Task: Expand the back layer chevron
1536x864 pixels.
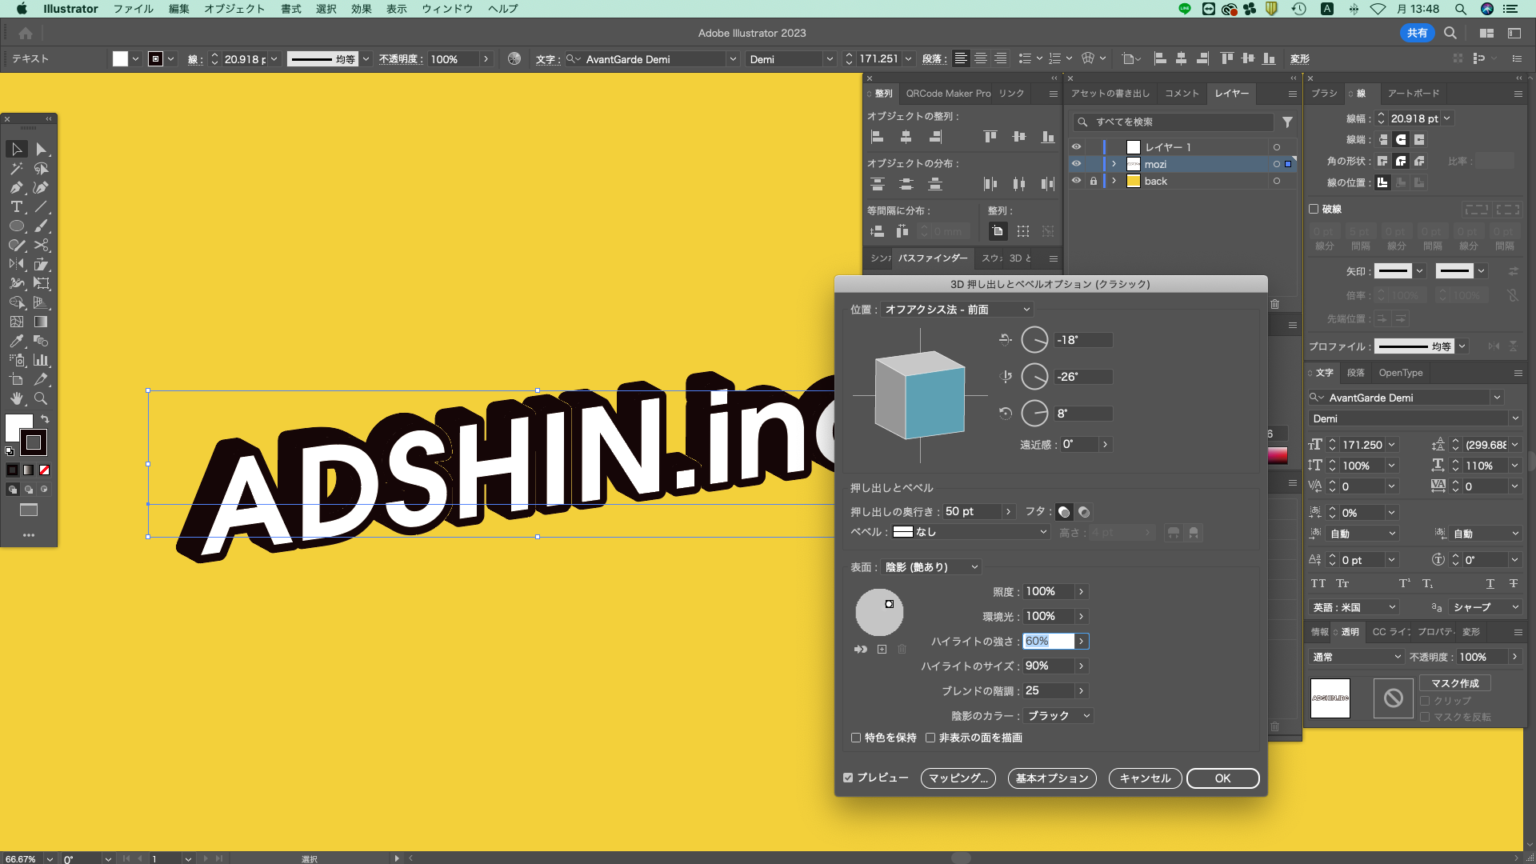Action: [1114, 181]
